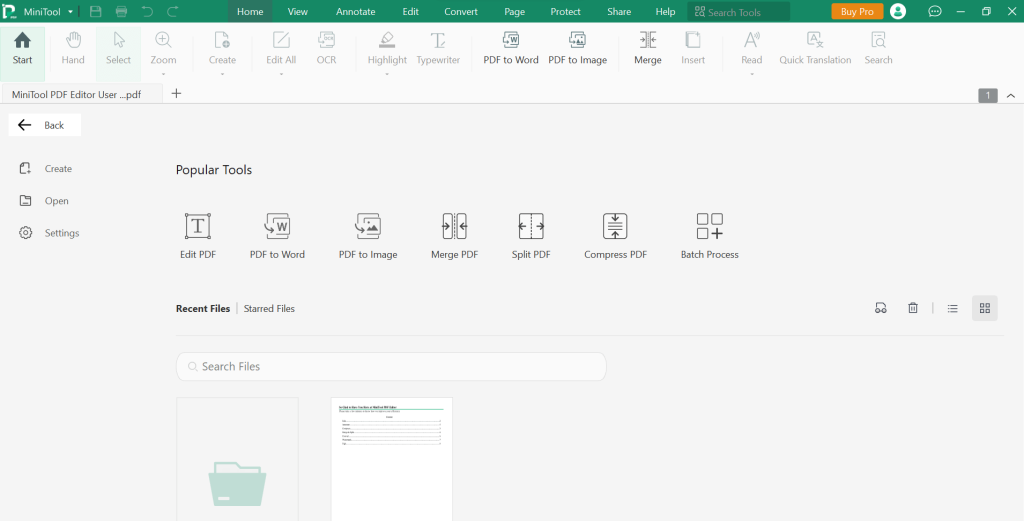Select the MiniTool PDF Editor User document tab
Image resolution: width=1024 pixels, height=521 pixels.
82,94
